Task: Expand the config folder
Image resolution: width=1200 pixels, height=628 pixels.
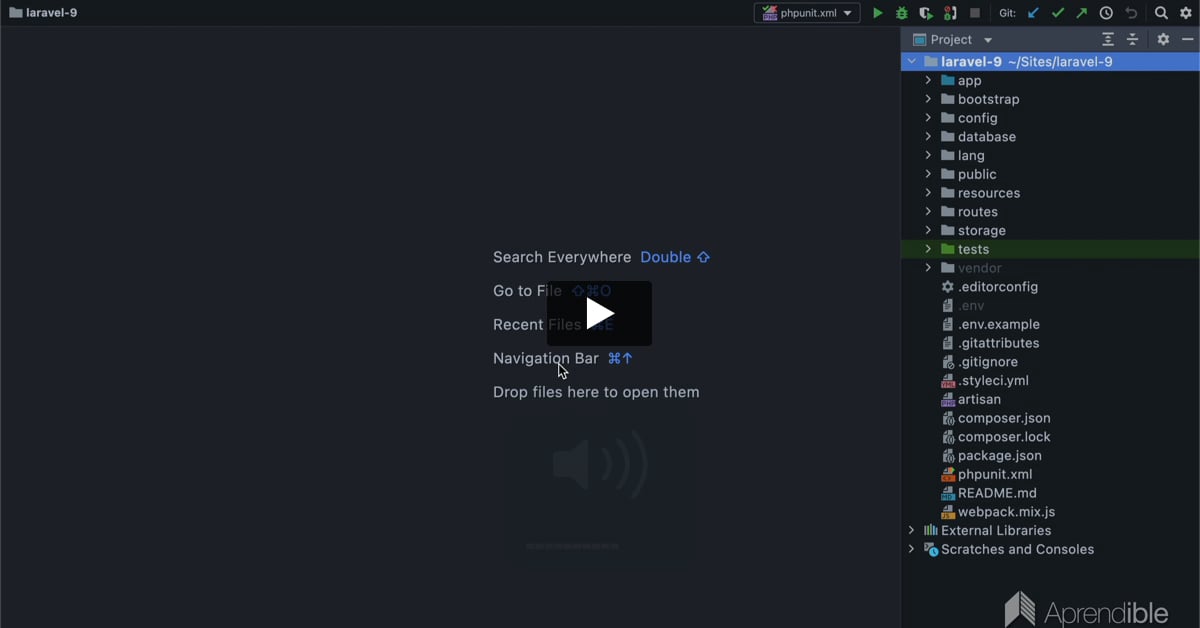Action: coord(928,118)
